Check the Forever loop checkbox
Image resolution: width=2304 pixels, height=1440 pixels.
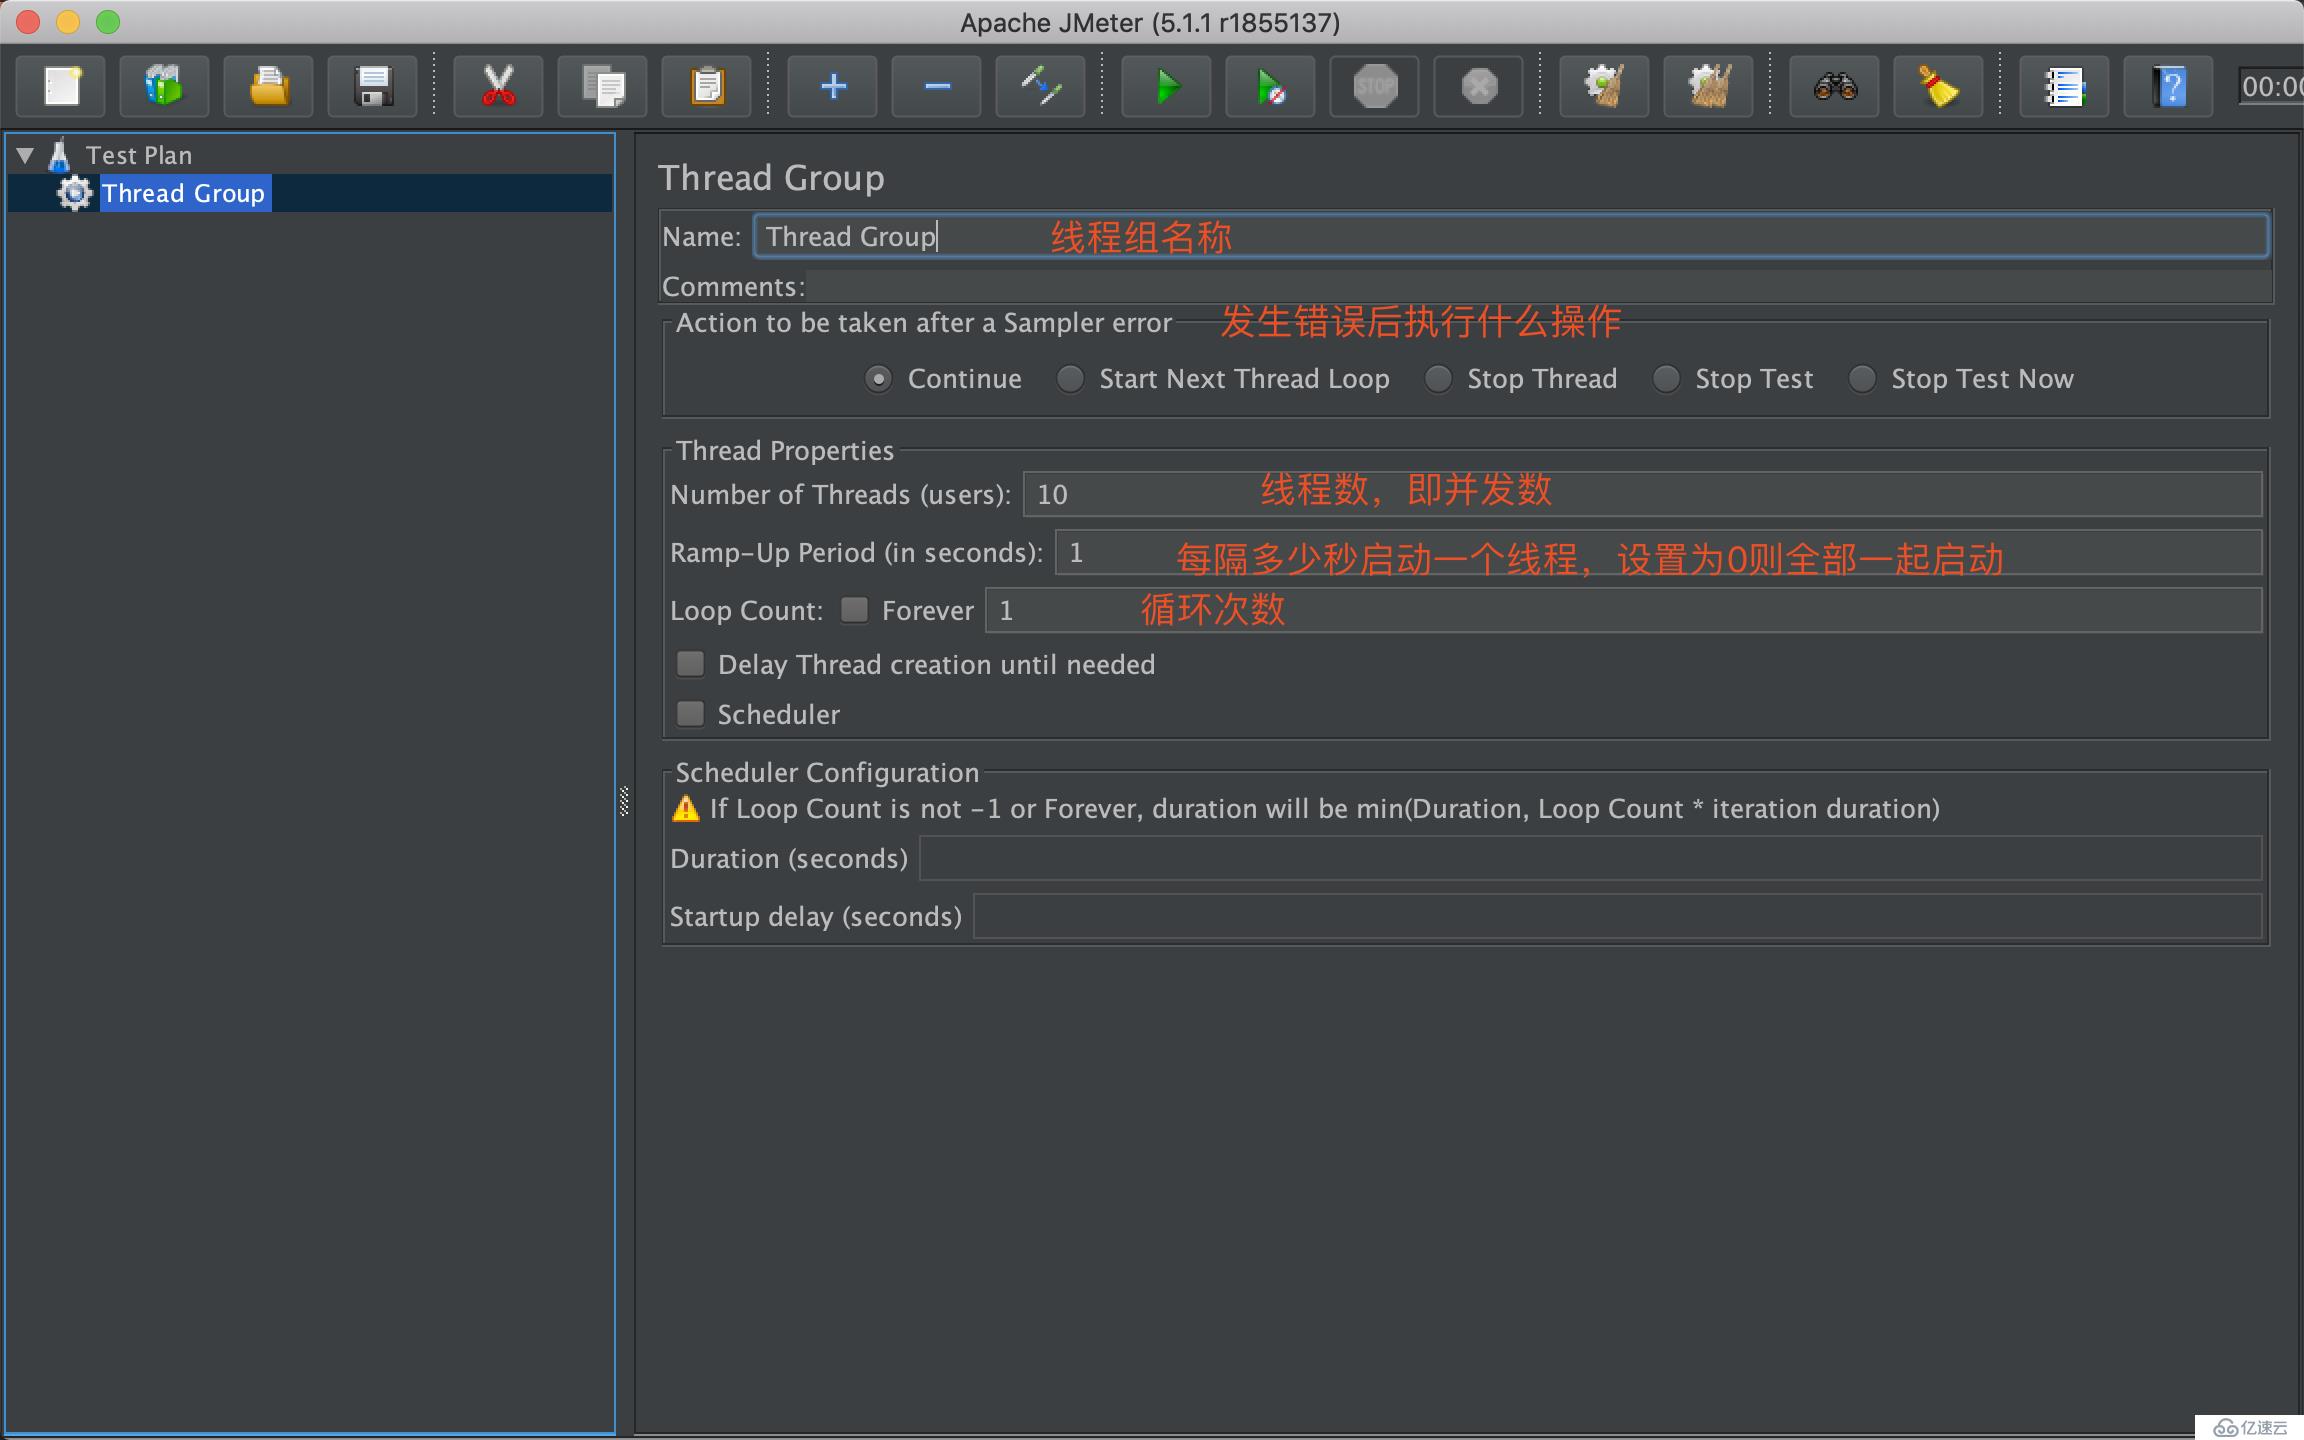tap(854, 610)
